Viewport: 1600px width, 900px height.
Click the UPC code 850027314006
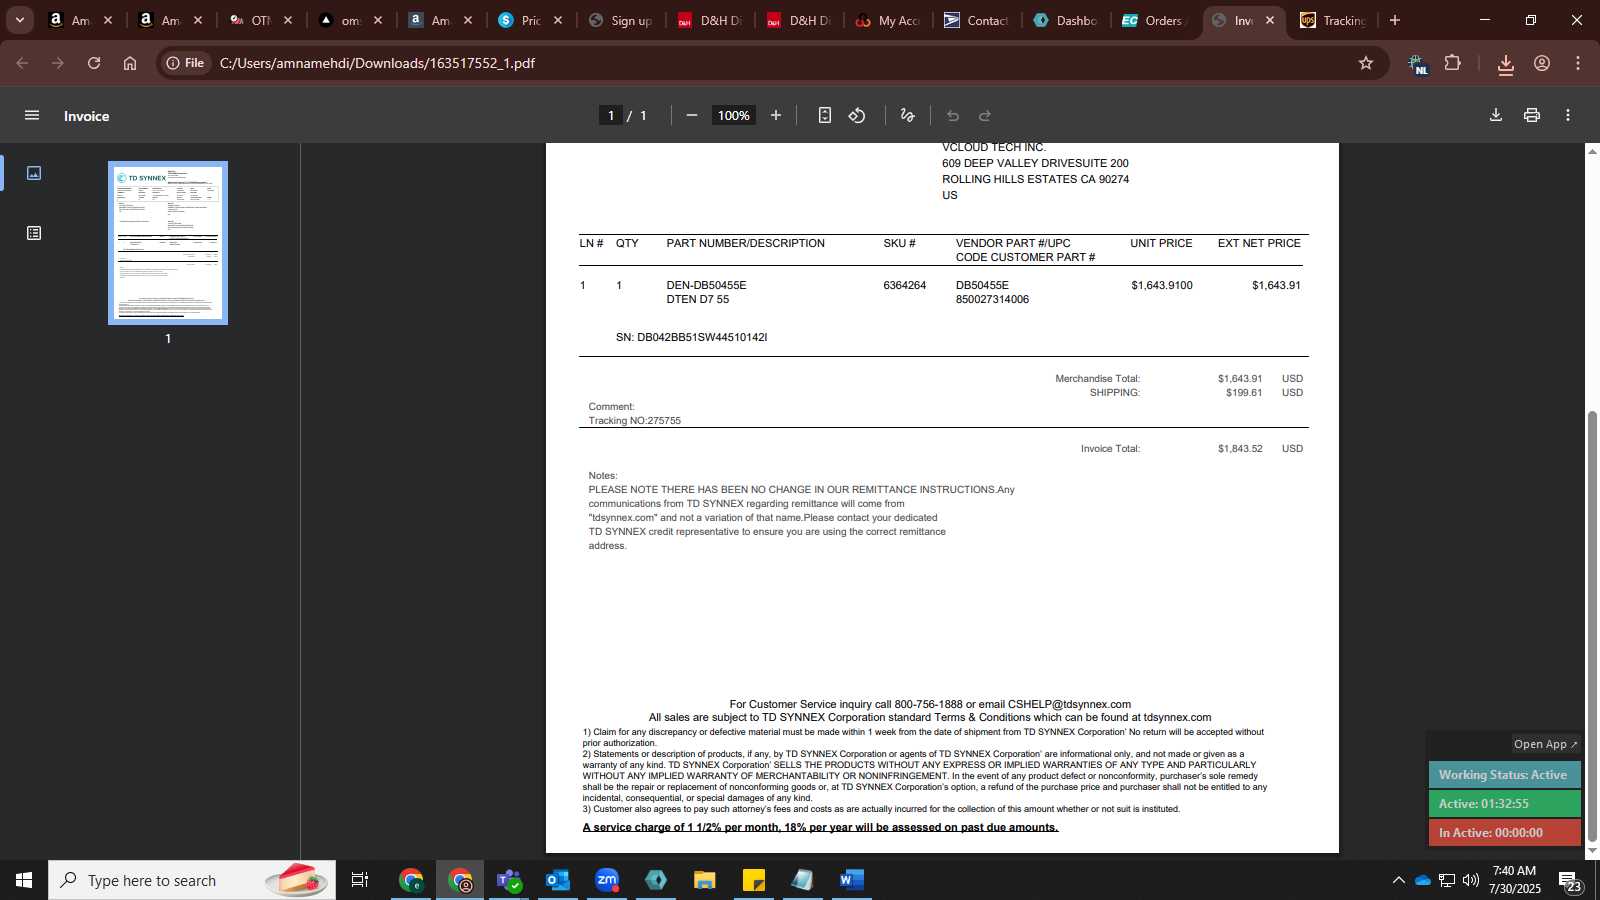(x=992, y=300)
